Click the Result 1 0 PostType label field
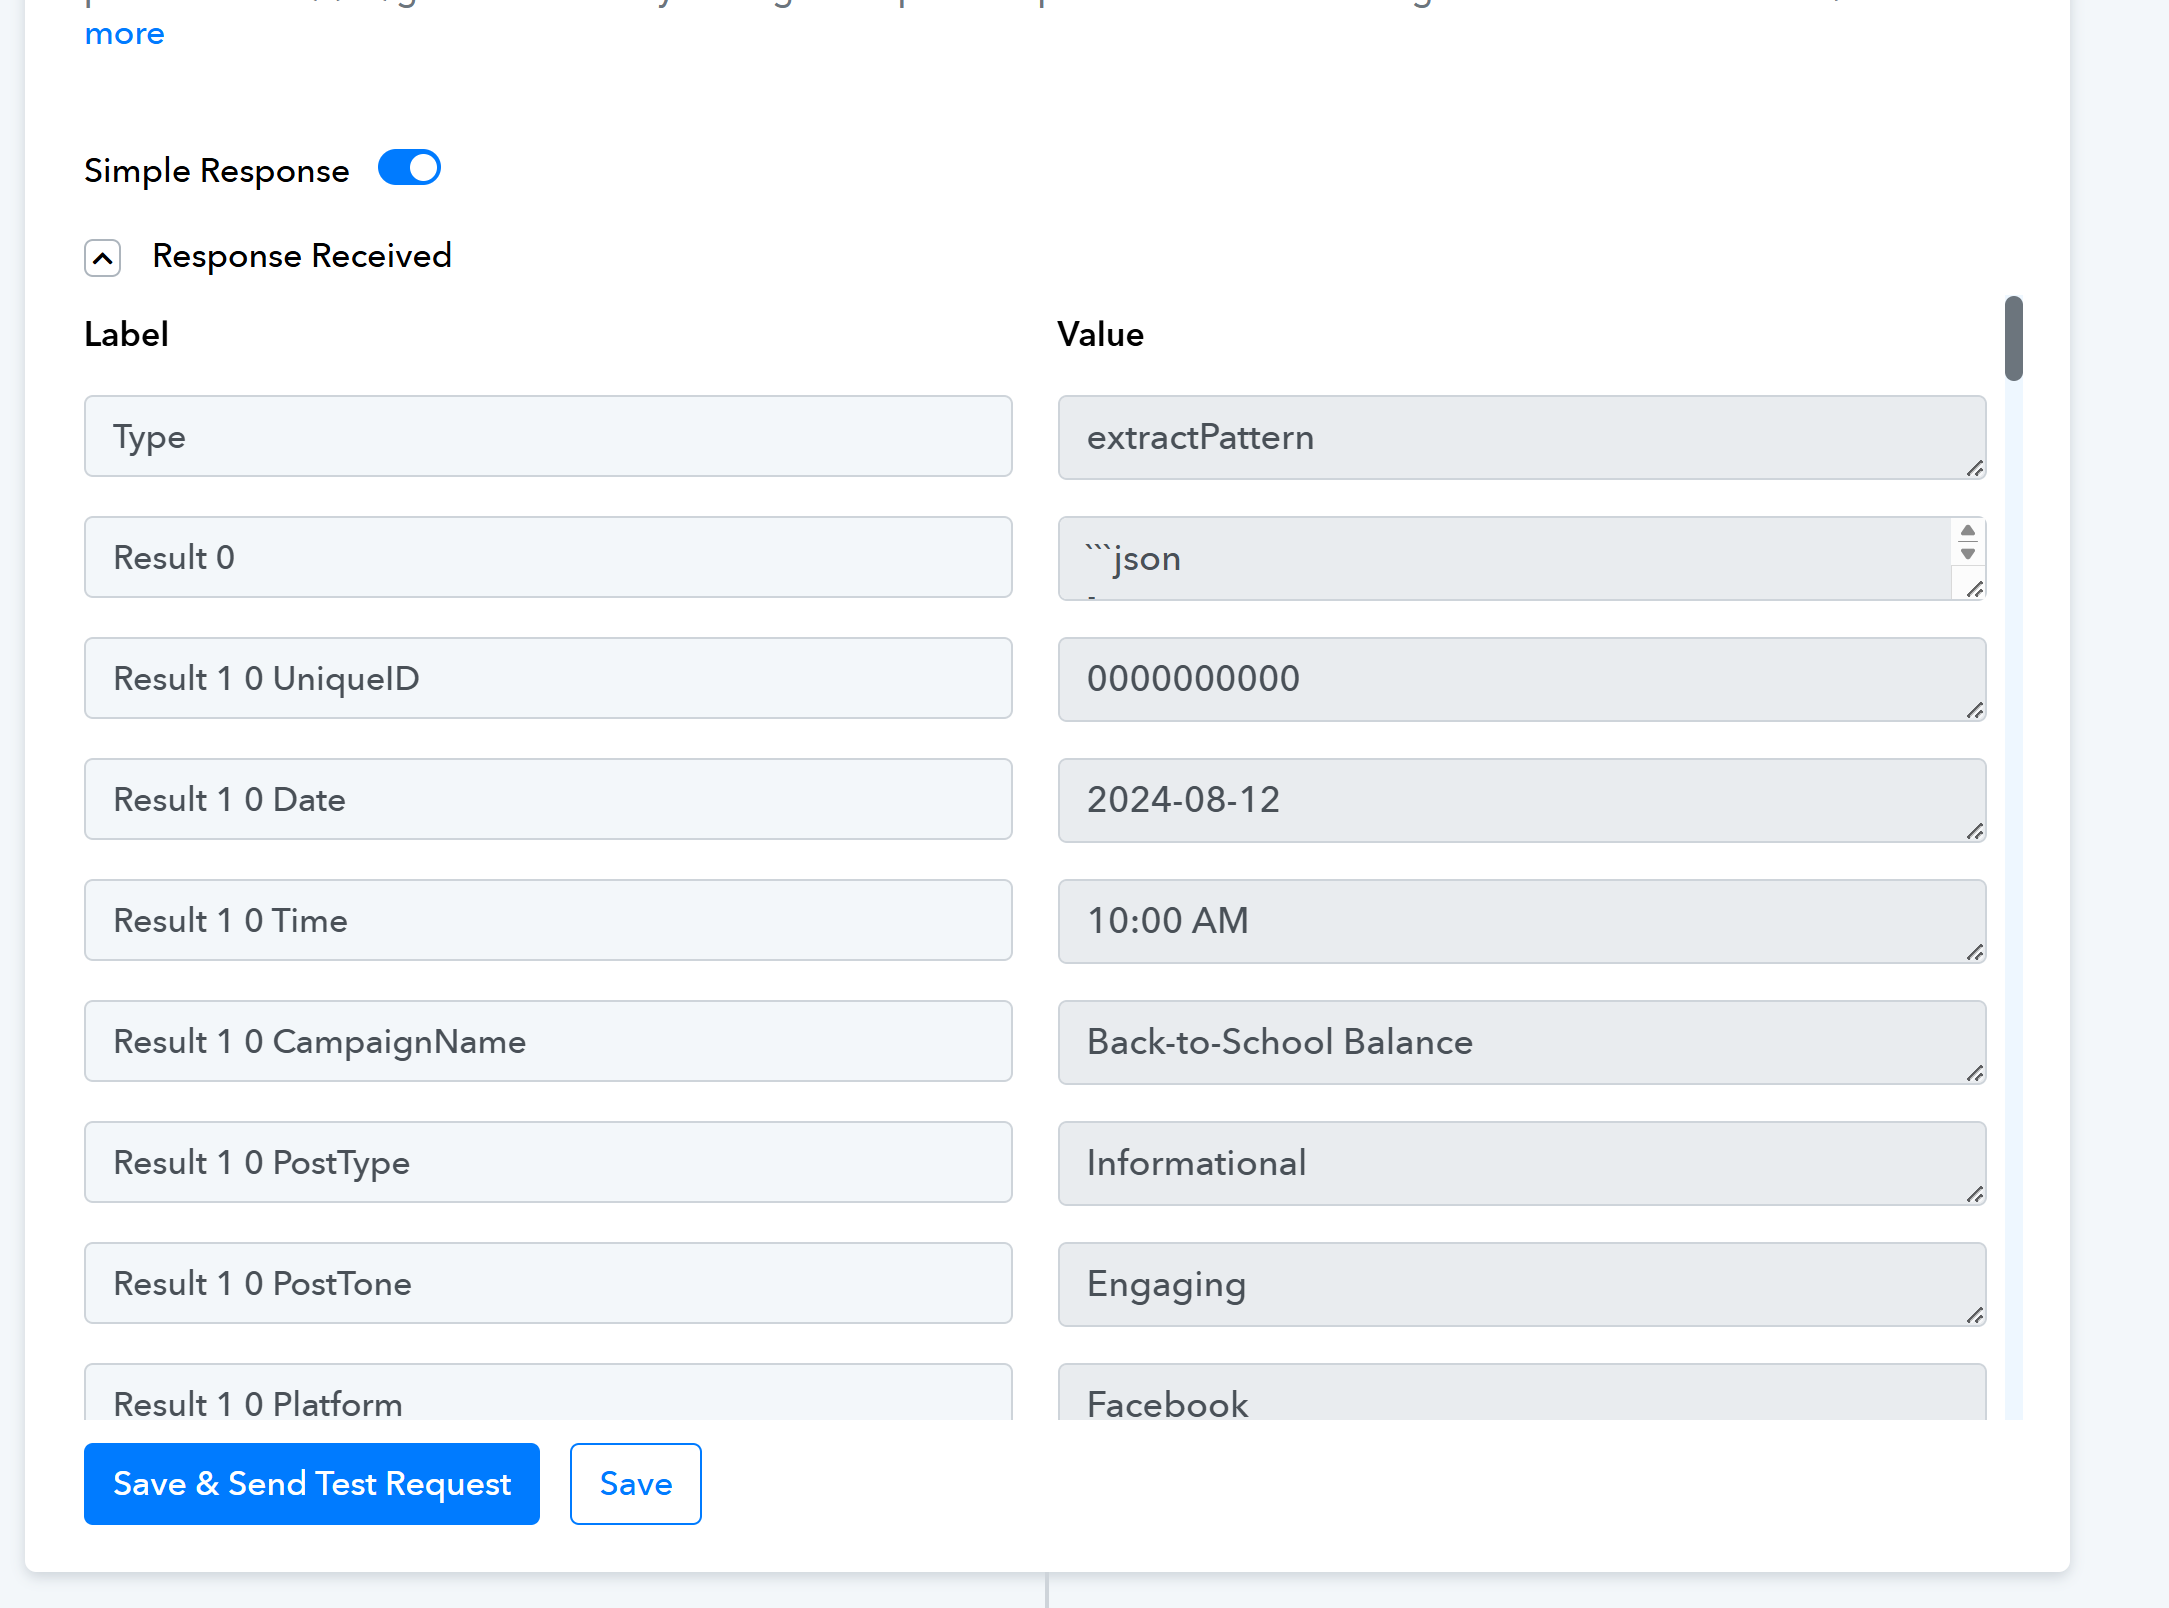Image resolution: width=2169 pixels, height=1608 pixels. 548,1163
